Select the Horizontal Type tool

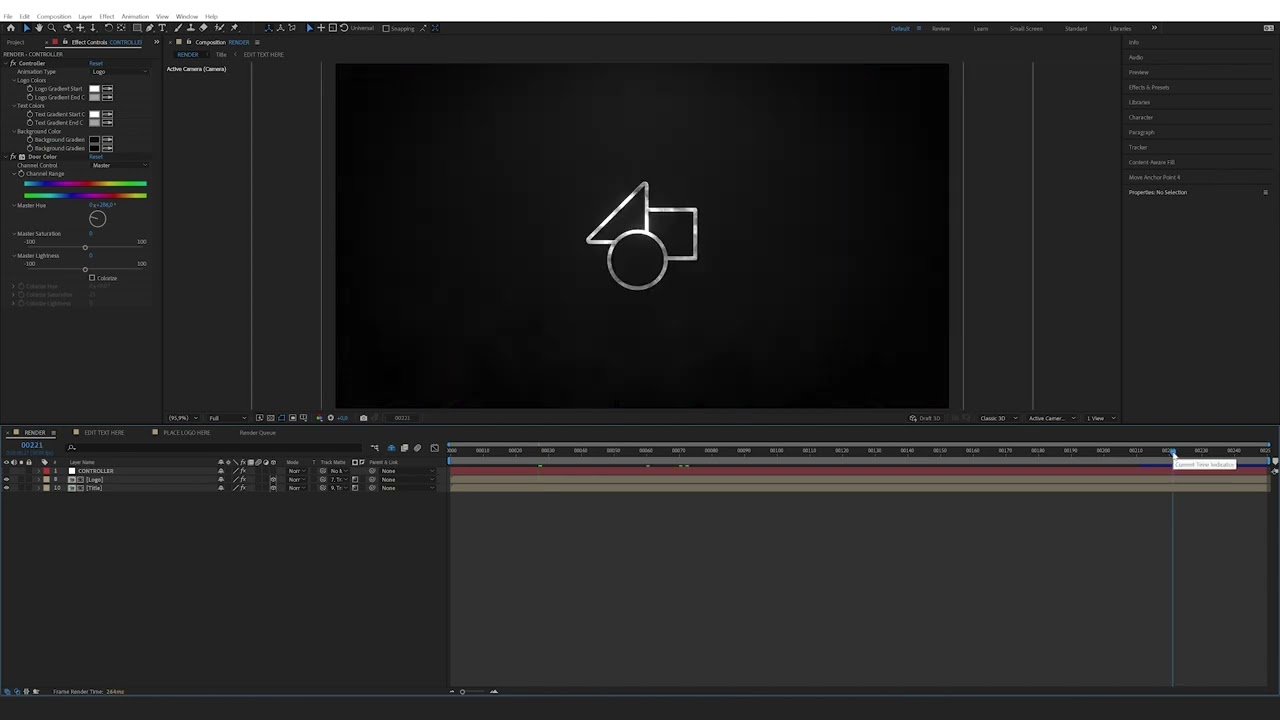(162, 28)
